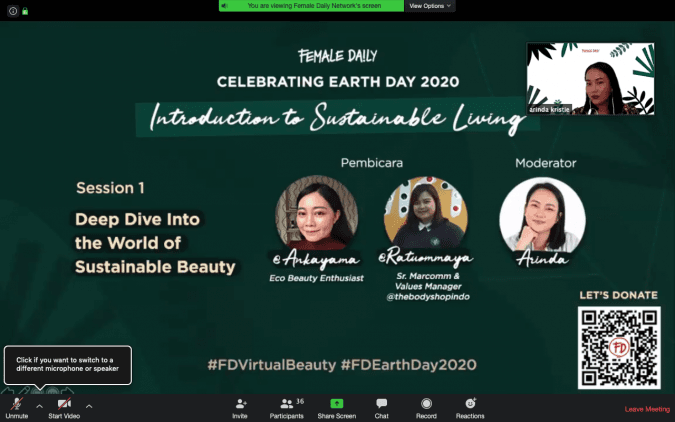Click the green encryption lock icon
The image size is (675, 422).
[x=25, y=12]
